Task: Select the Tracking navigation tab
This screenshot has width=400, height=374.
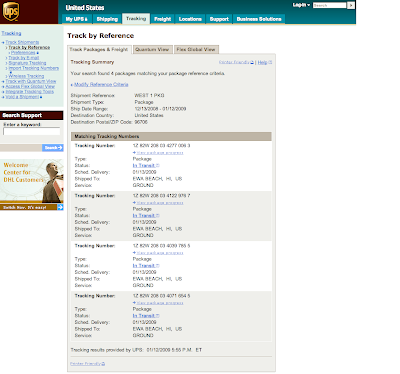Action: tap(136, 19)
